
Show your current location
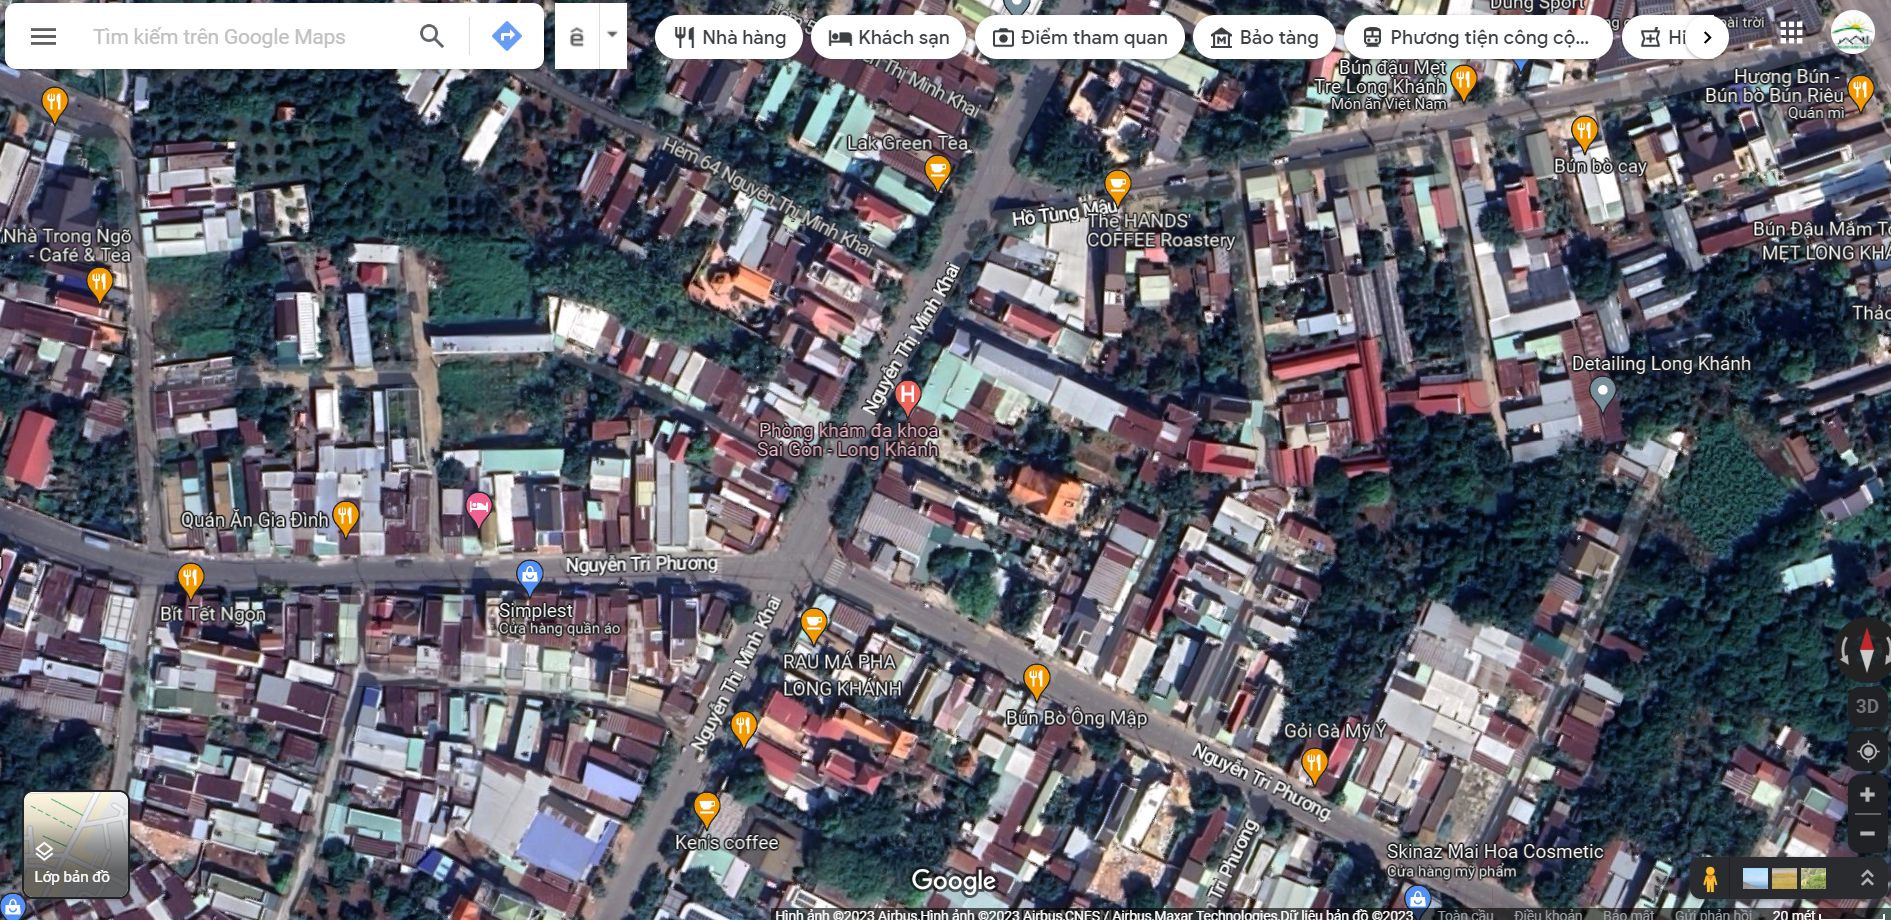pyautogui.click(x=1867, y=751)
